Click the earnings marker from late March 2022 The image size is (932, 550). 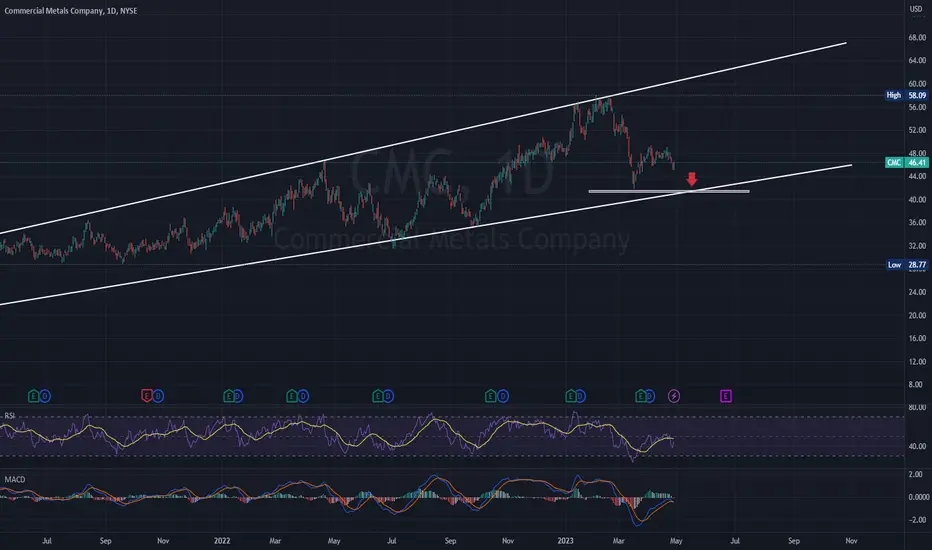[292, 396]
